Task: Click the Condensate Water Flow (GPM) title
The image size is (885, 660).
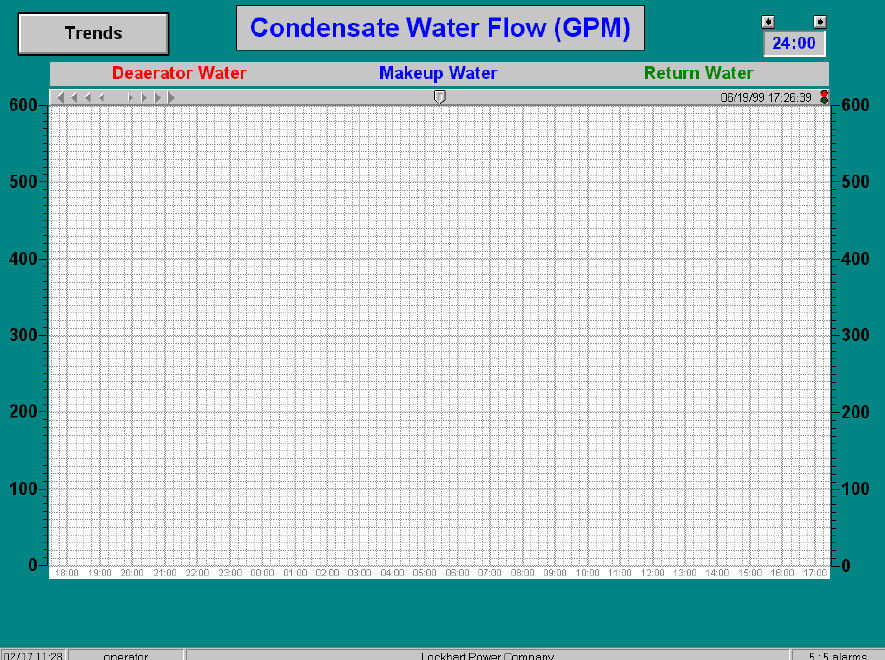Action: [x=440, y=28]
